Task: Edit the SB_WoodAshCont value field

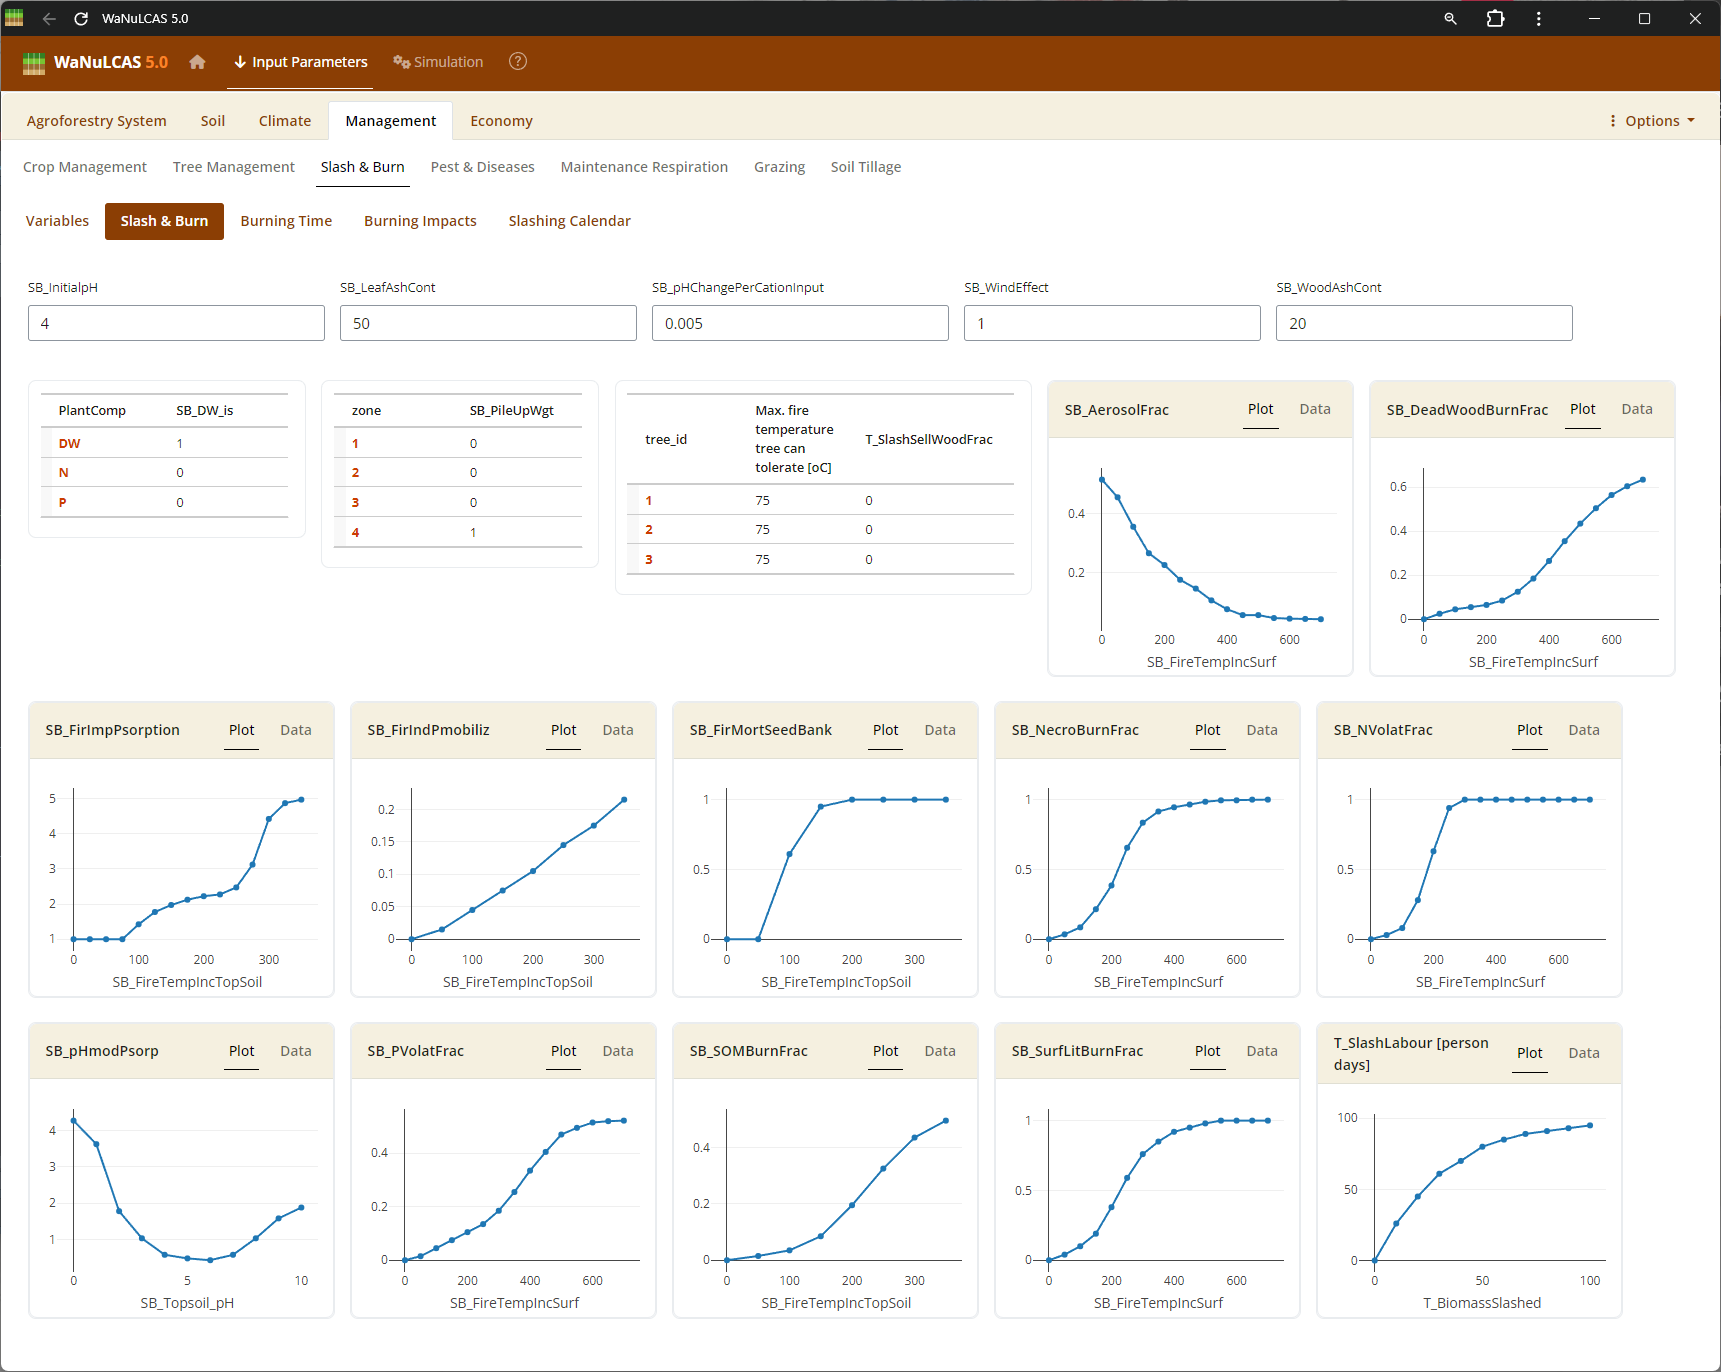Action: (1423, 323)
